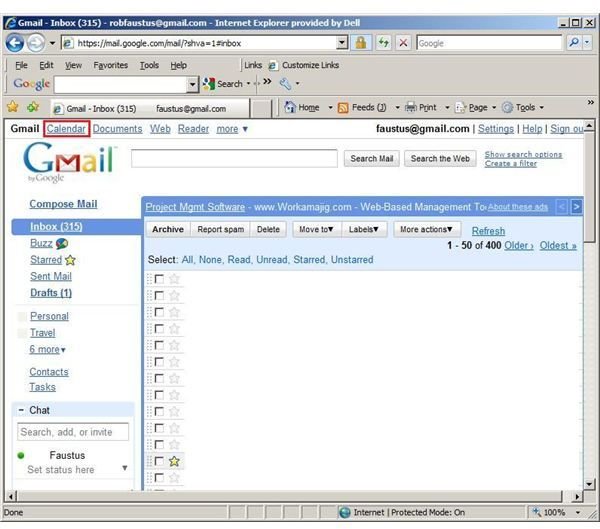Click the Print printer icon
Screen dimensions: 600x529
click(x=411, y=107)
